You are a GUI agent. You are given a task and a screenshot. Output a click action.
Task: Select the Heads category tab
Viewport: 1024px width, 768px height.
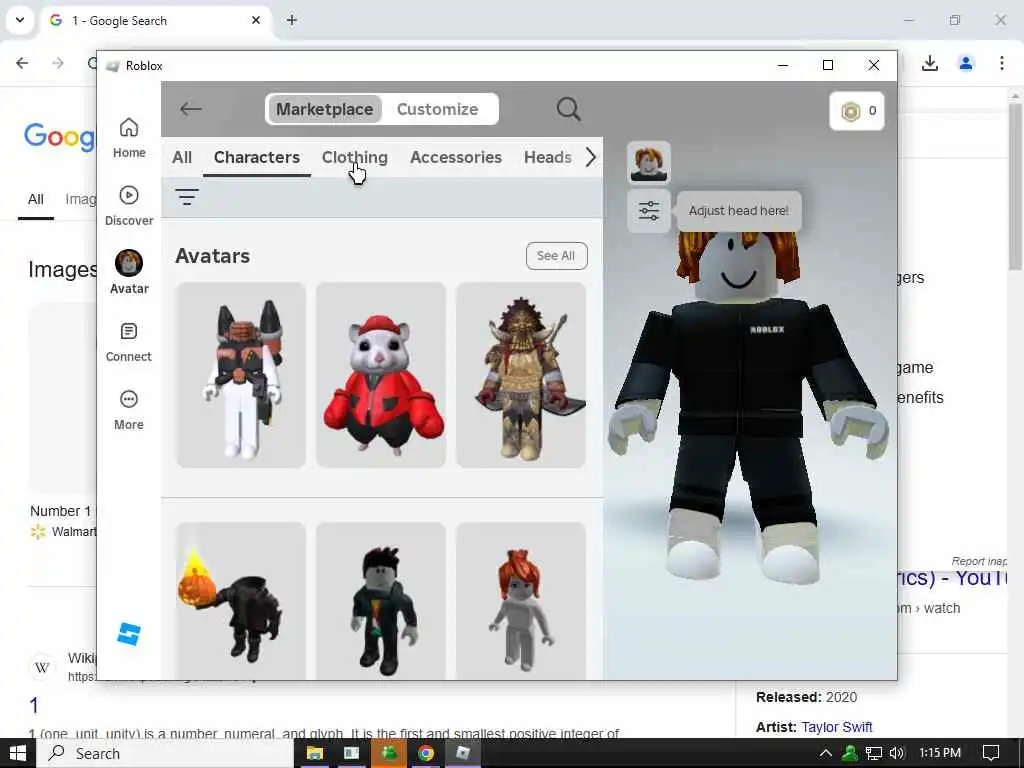[x=547, y=157]
